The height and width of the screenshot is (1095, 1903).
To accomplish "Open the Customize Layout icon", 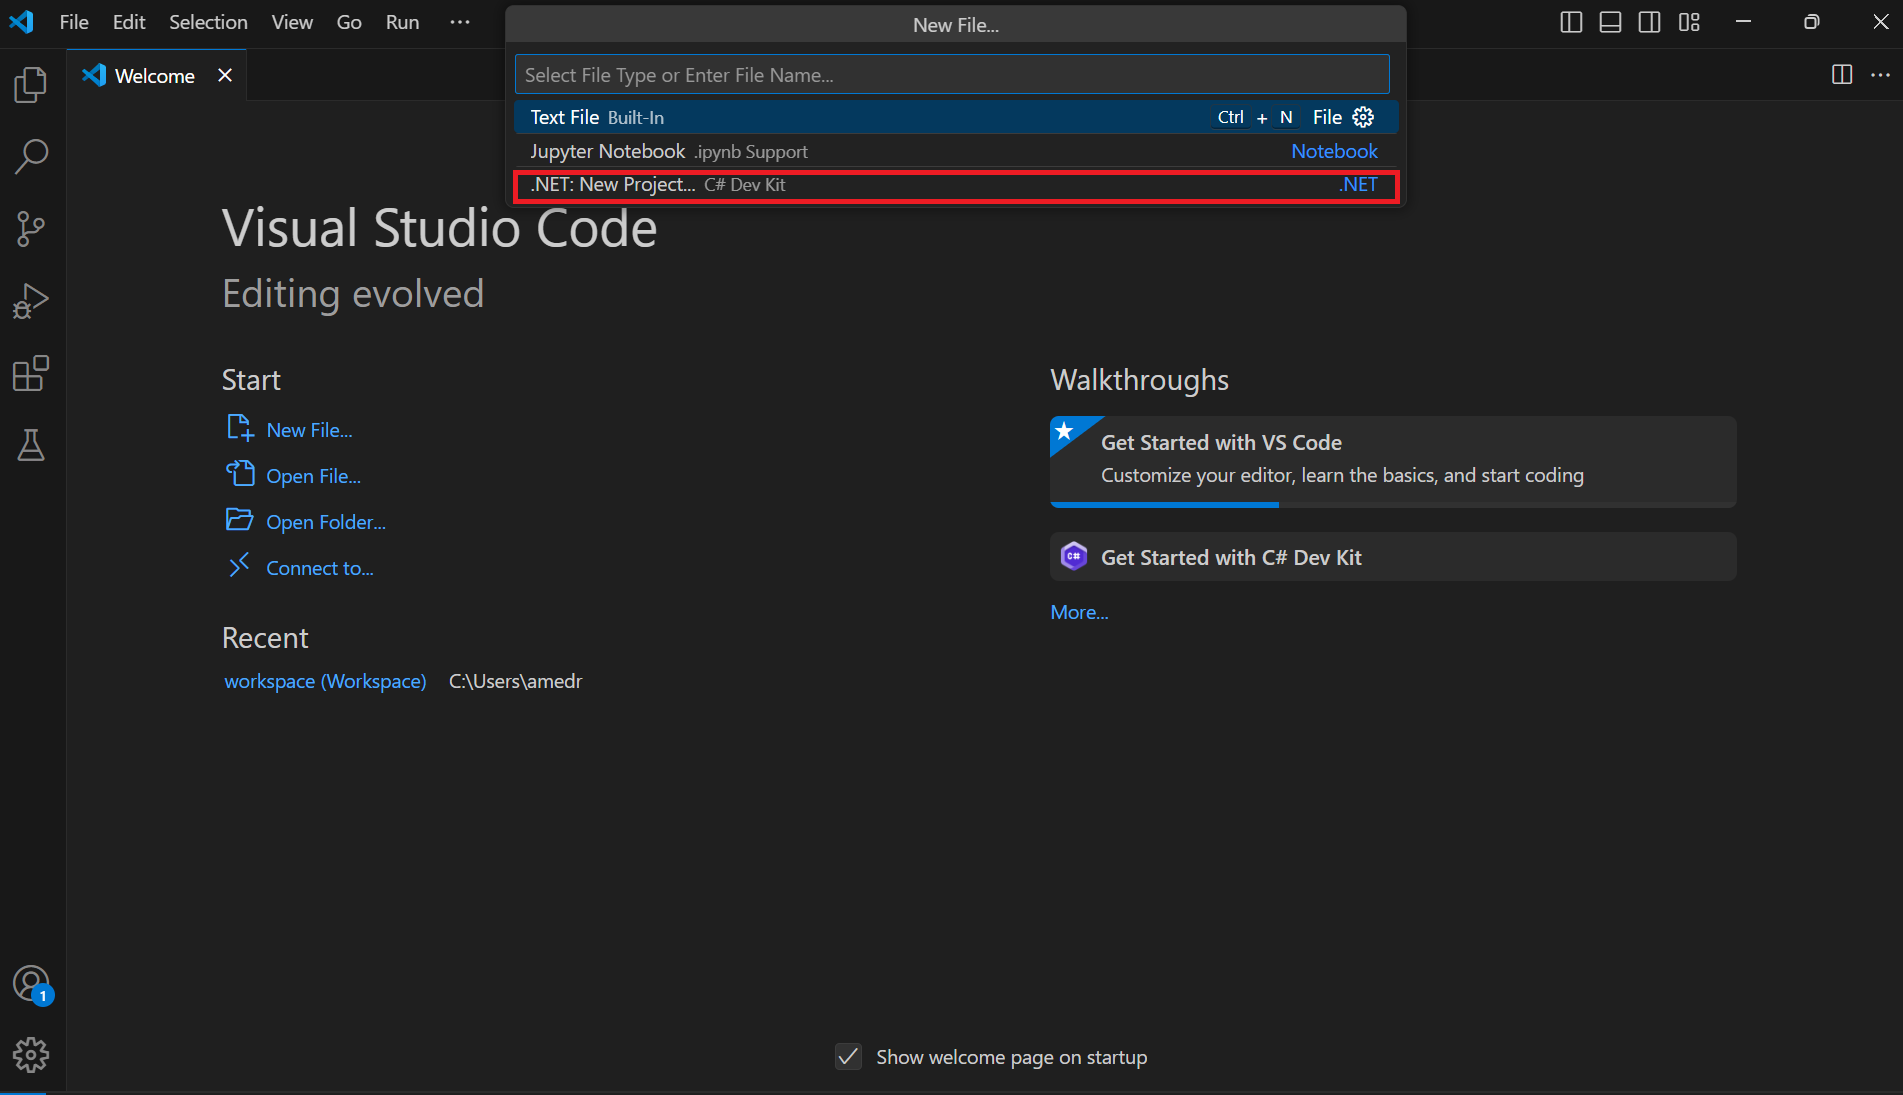I will tap(1689, 22).
